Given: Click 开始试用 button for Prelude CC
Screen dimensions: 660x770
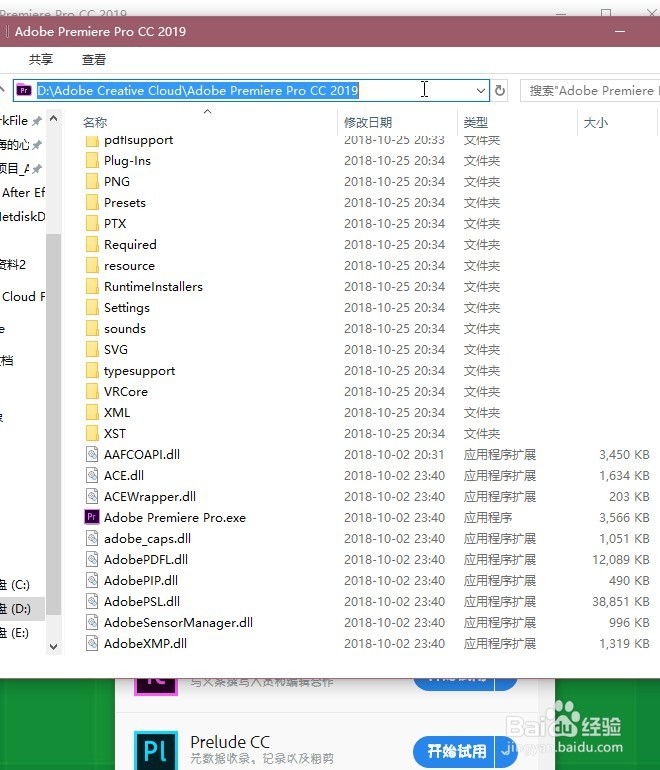Looking at the screenshot, I should point(455,751).
